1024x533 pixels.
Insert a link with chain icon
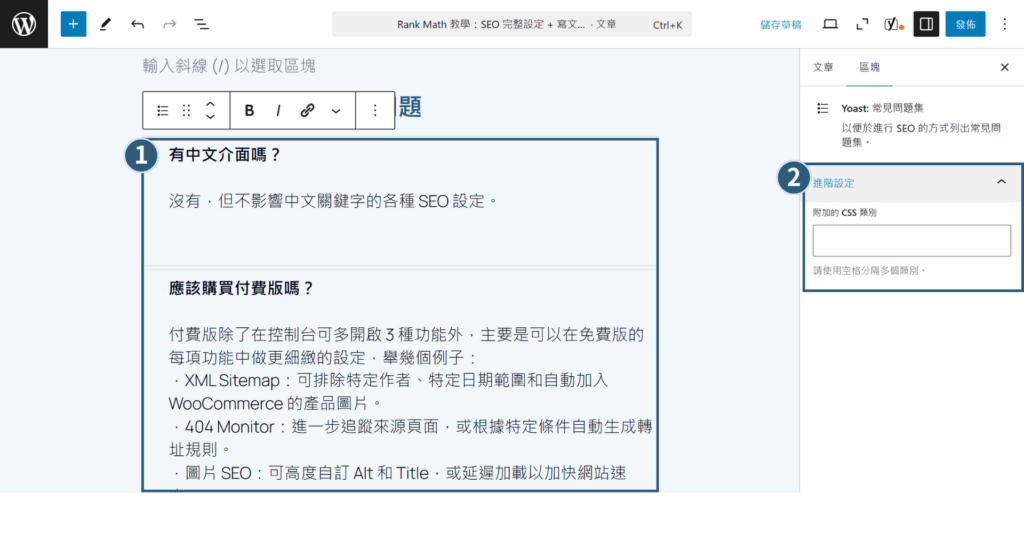308,110
